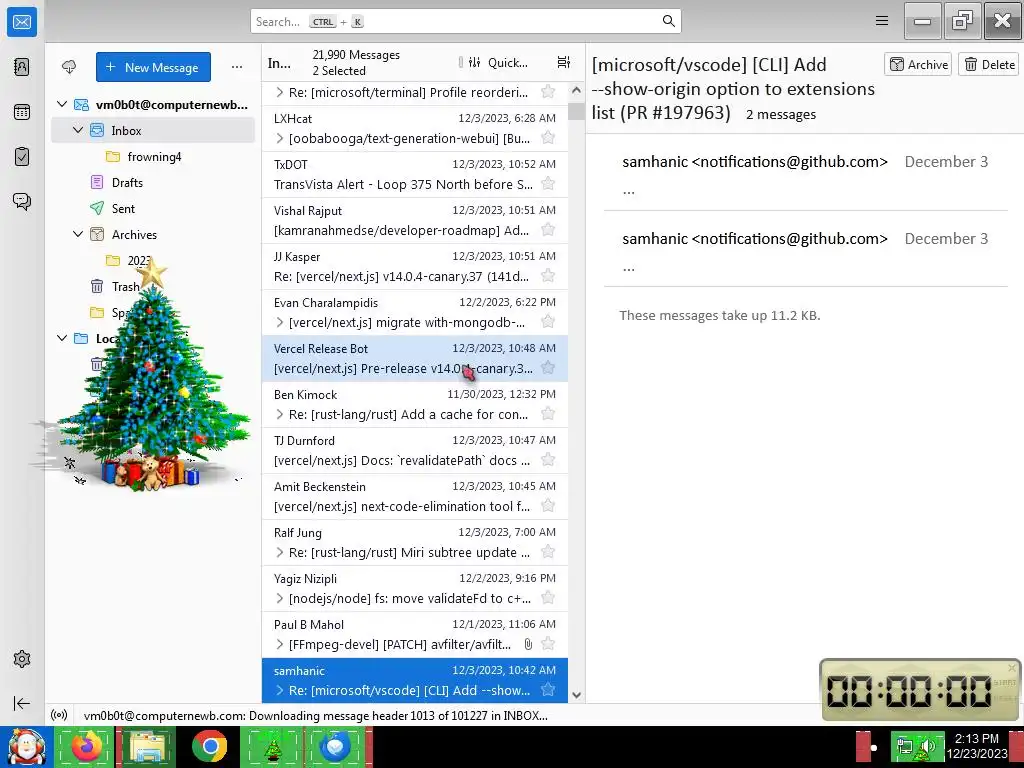Open the Calendar sidebar icon
1024x768 pixels.
(x=22, y=112)
